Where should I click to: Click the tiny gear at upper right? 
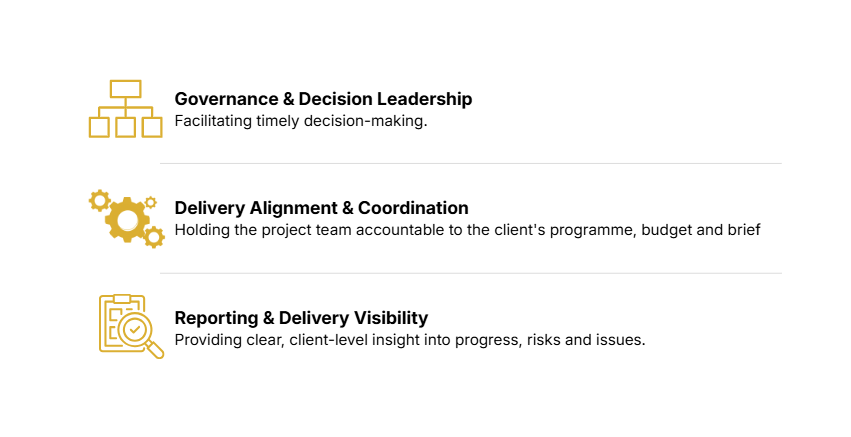coord(150,201)
